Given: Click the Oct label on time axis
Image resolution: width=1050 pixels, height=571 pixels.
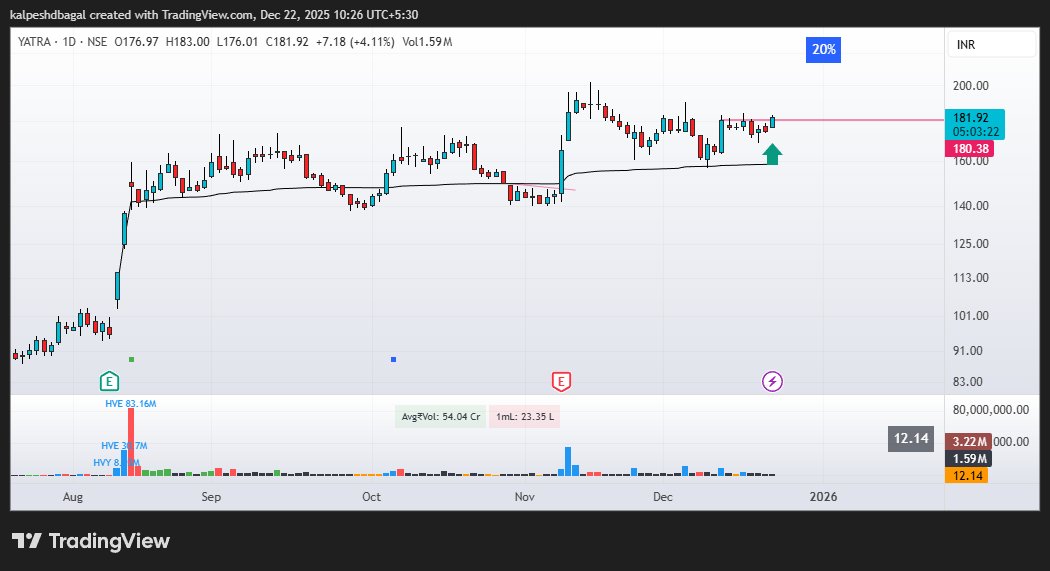Looking at the screenshot, I should (371, 497).
